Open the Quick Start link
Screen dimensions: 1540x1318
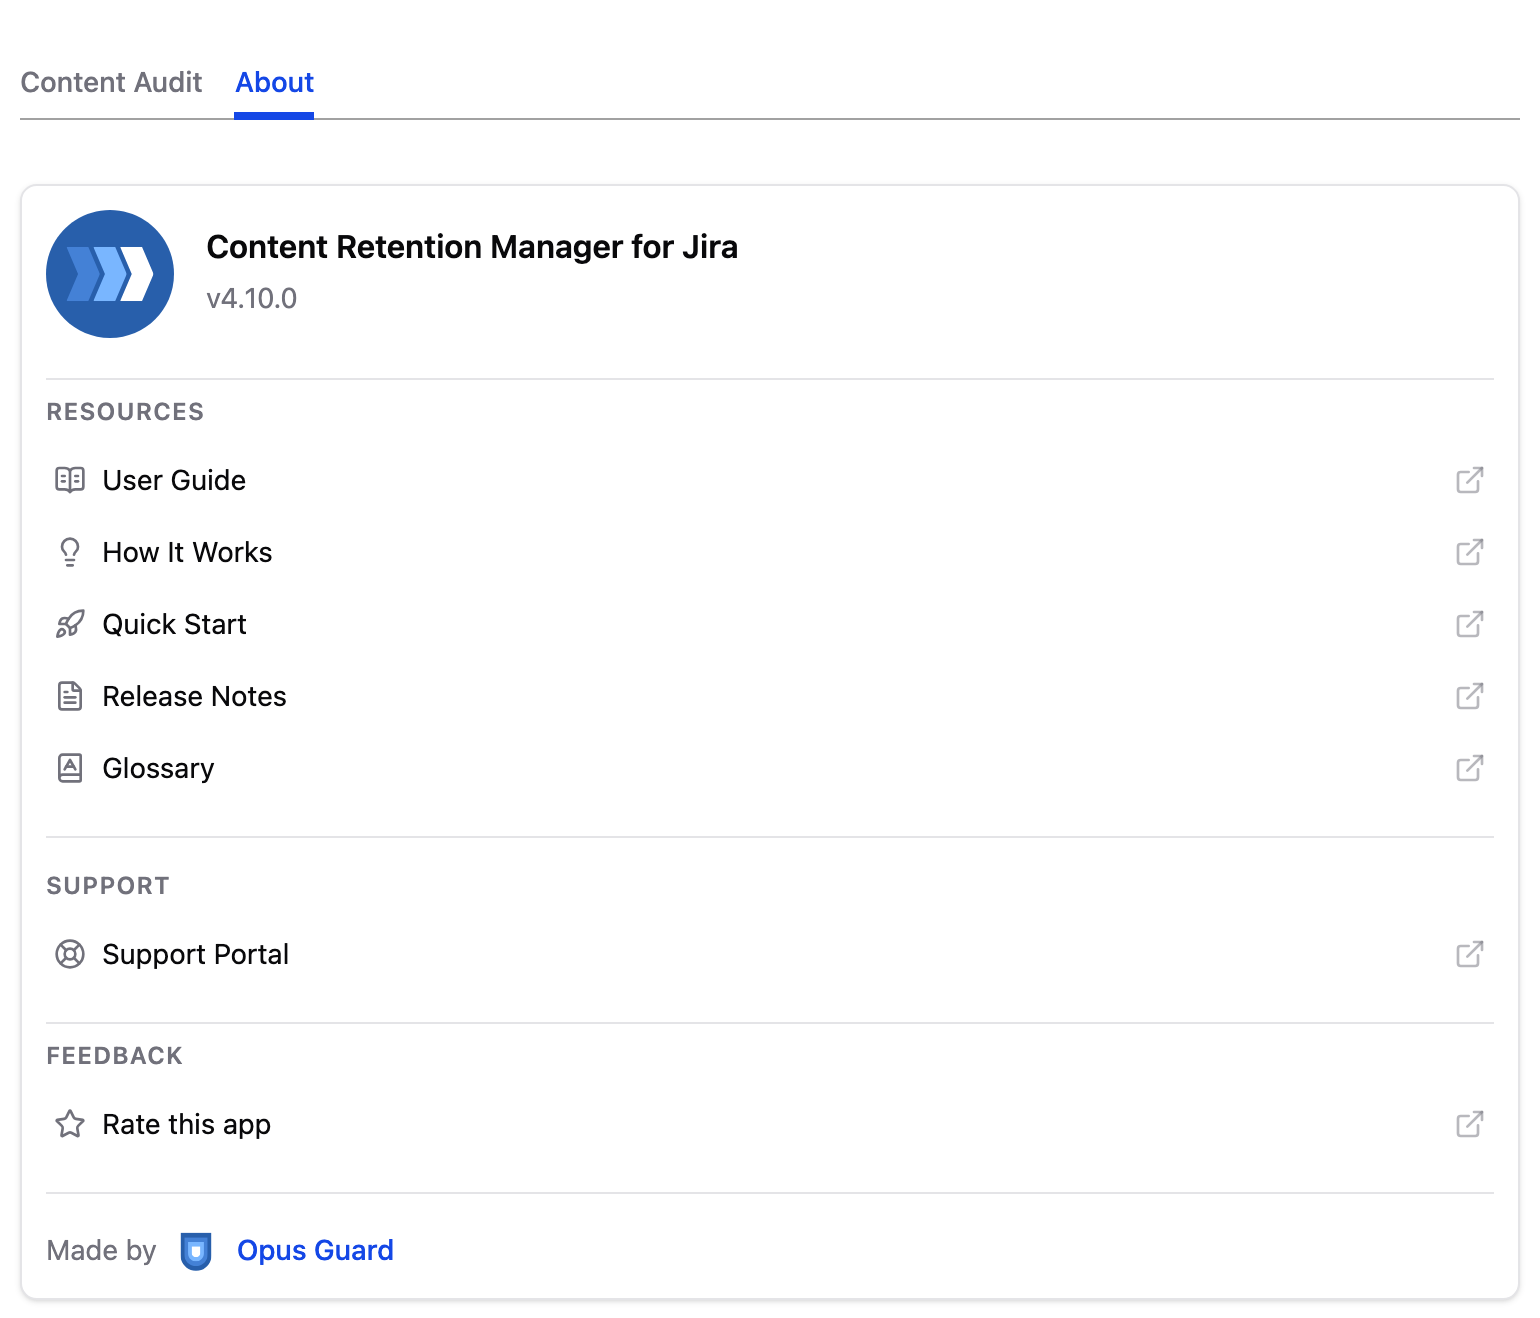pyautogui.click(x=174, y=624)
